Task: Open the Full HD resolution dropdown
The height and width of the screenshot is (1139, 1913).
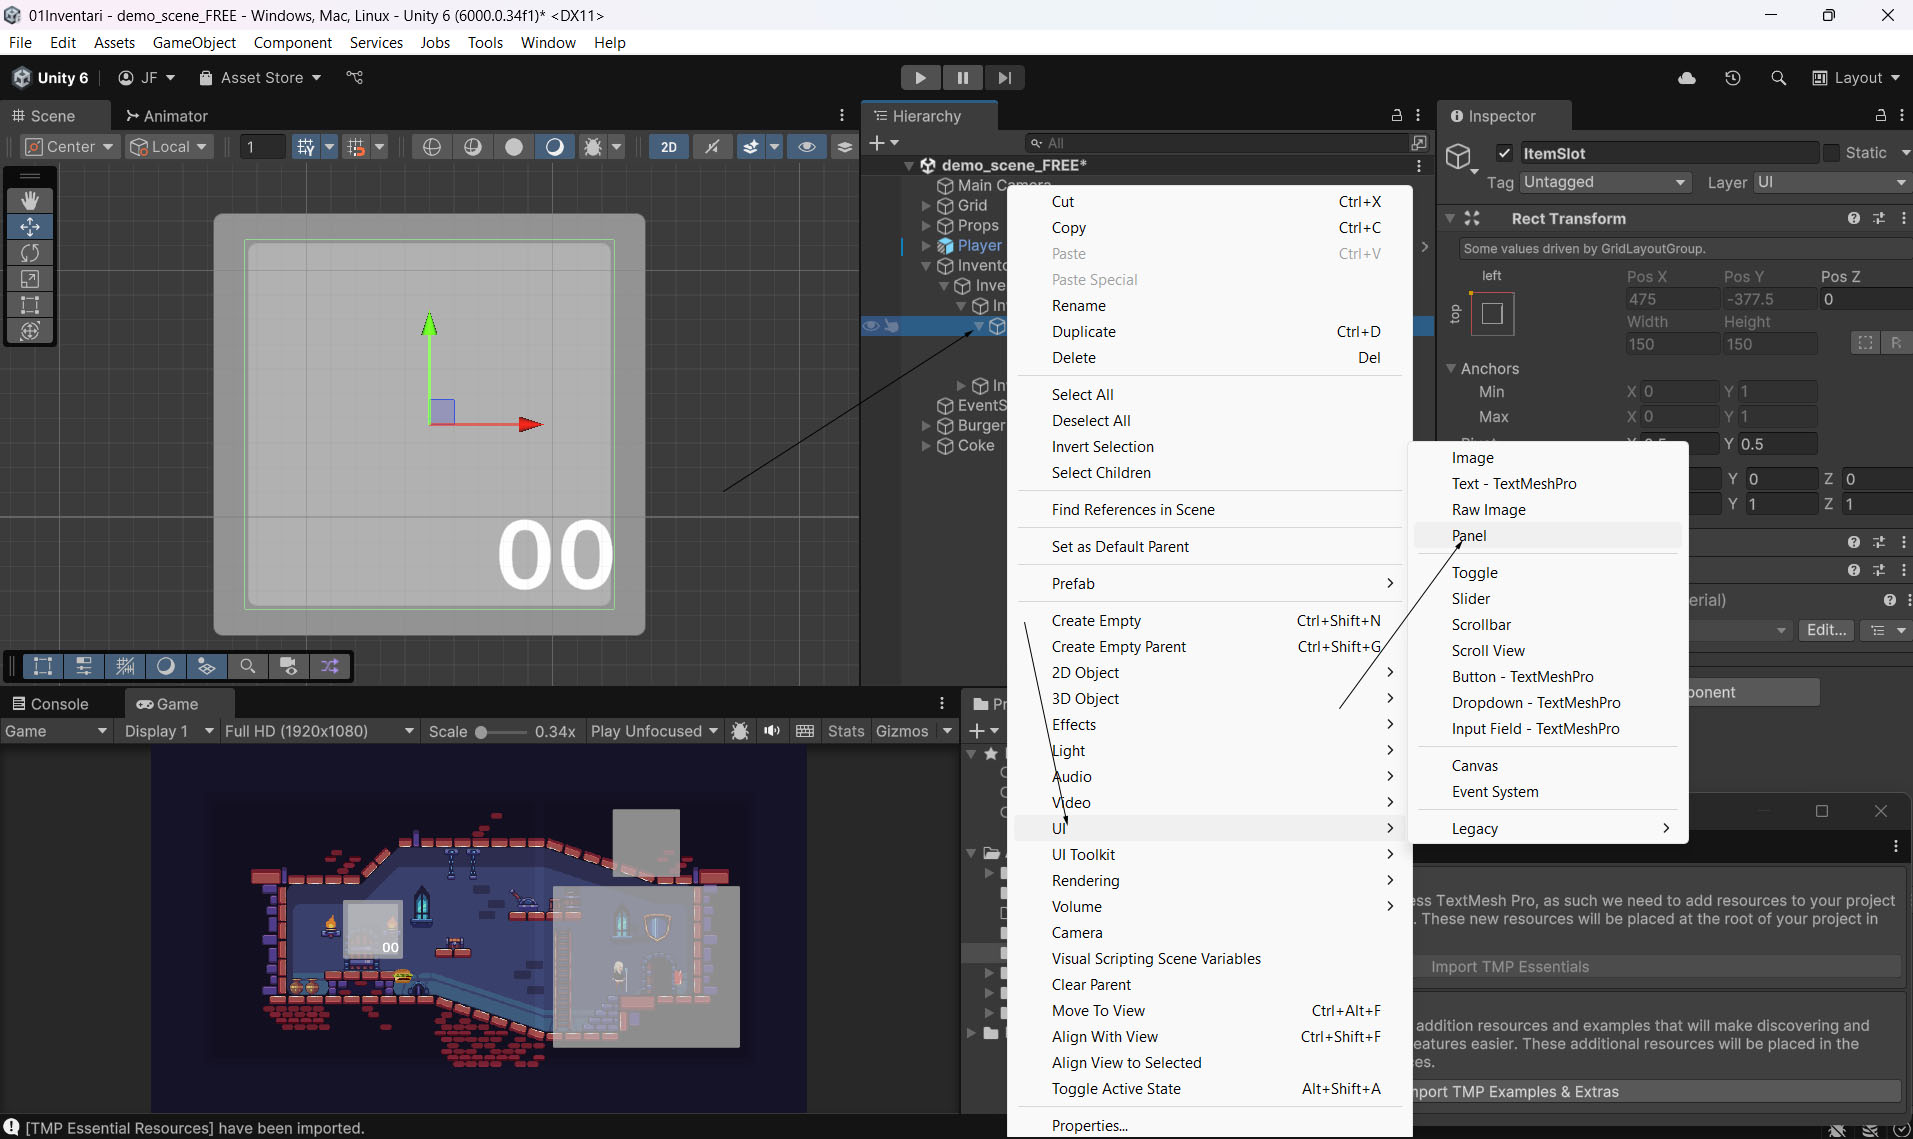Action: [x=318, y=731]
